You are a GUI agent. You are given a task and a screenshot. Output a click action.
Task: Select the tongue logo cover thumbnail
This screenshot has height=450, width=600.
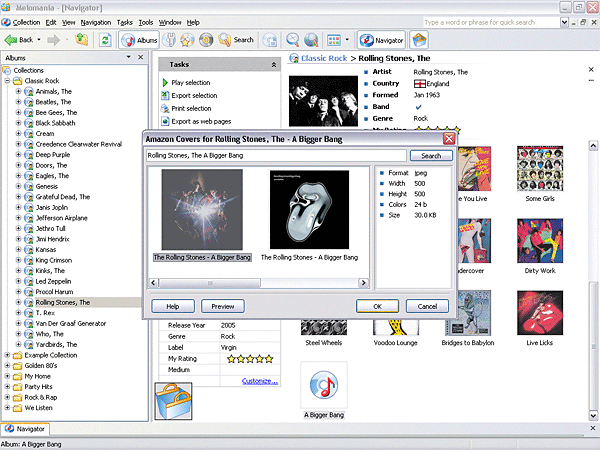click(x=308, y=208)
